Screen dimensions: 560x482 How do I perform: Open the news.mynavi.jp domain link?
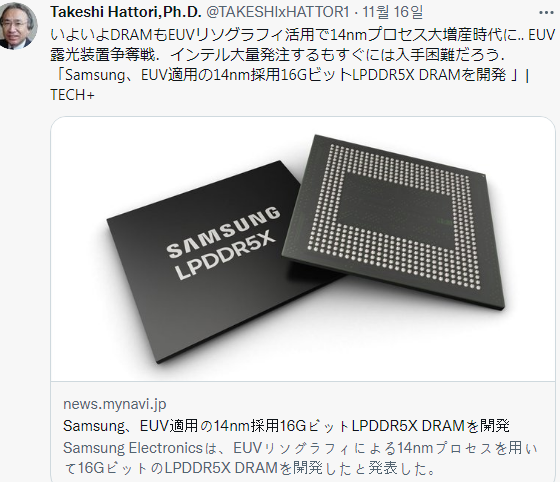(x=115, y=404)
